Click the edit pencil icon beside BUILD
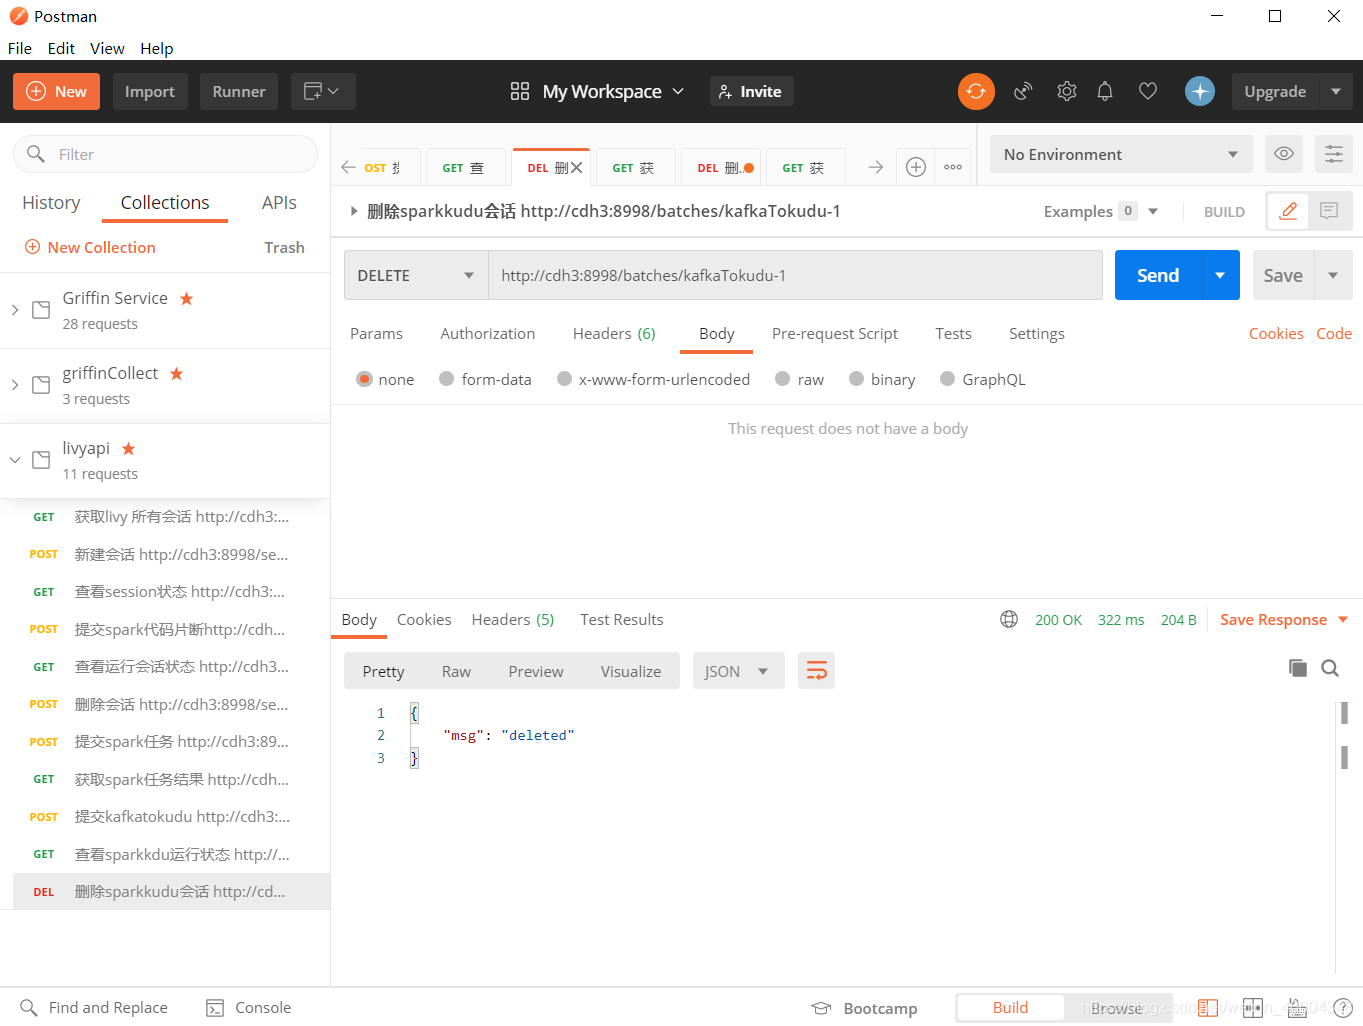The height and width of the screenshot is (1026, 1363). (x=1288, y=211)
